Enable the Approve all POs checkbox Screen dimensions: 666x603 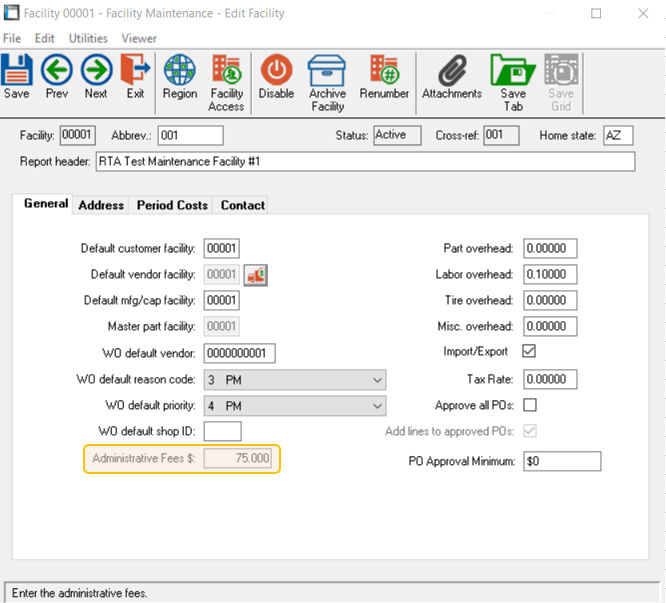click(x=530, y=405)
